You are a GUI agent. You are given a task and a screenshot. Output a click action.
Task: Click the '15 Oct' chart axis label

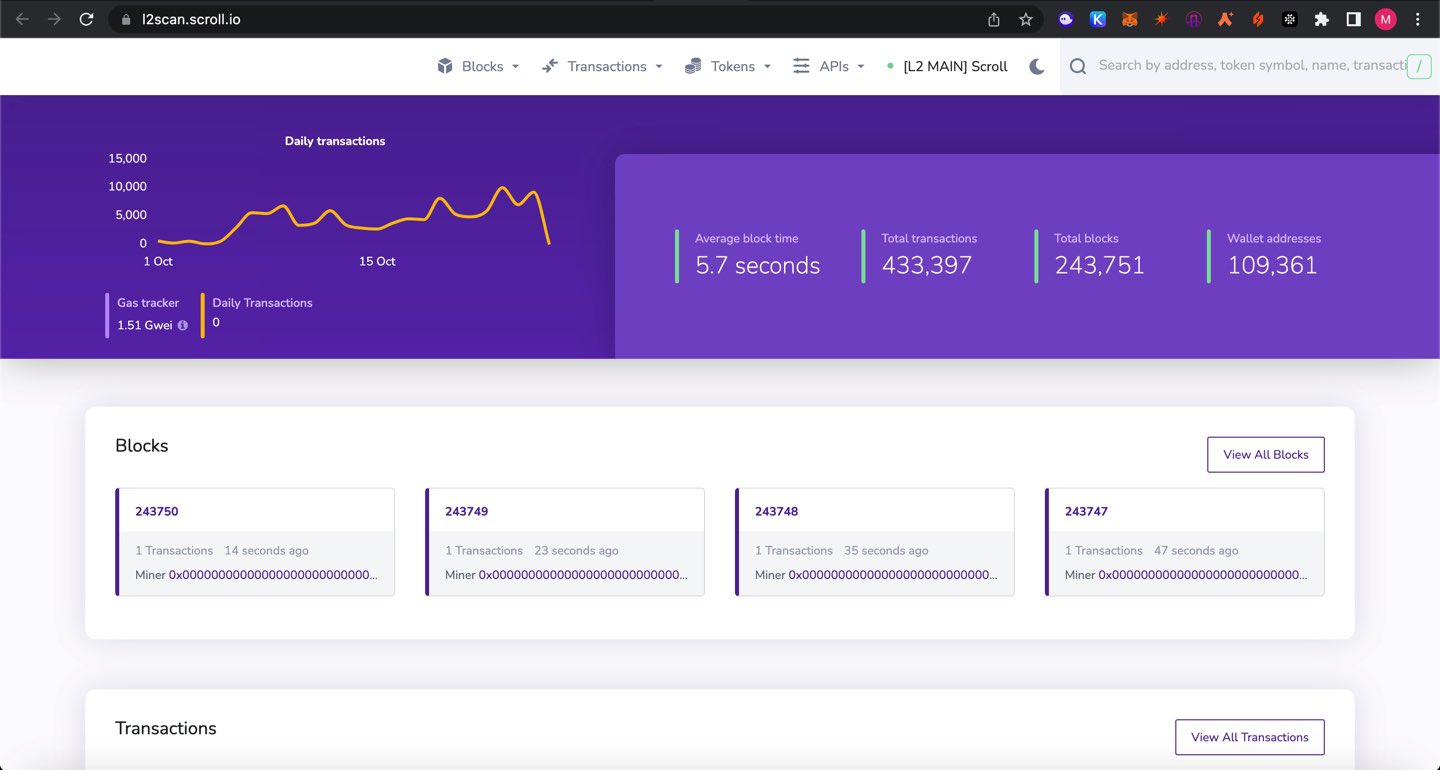click(377, 261)
